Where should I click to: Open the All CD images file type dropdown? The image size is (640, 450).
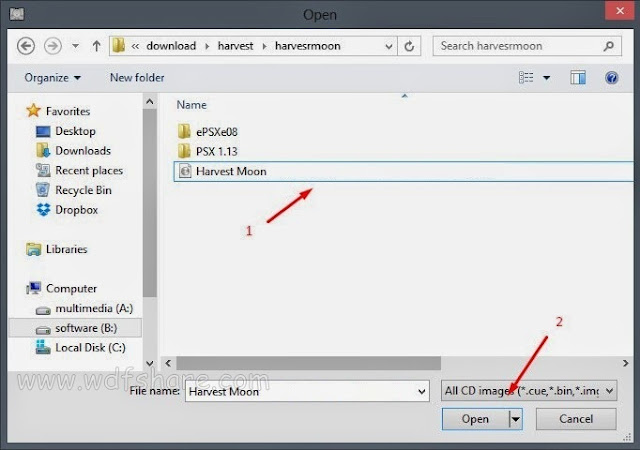[529, 391]
